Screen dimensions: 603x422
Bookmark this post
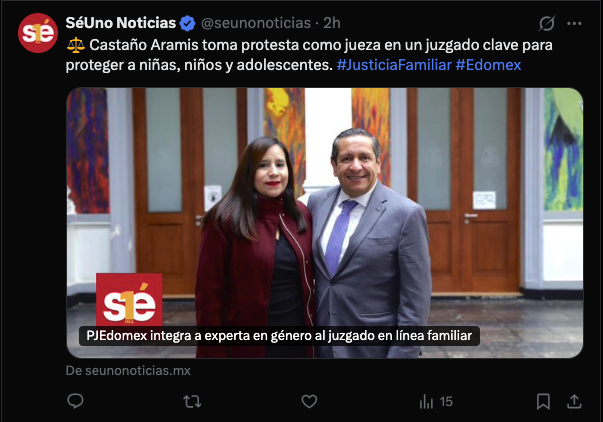click(x=543, y=402)
